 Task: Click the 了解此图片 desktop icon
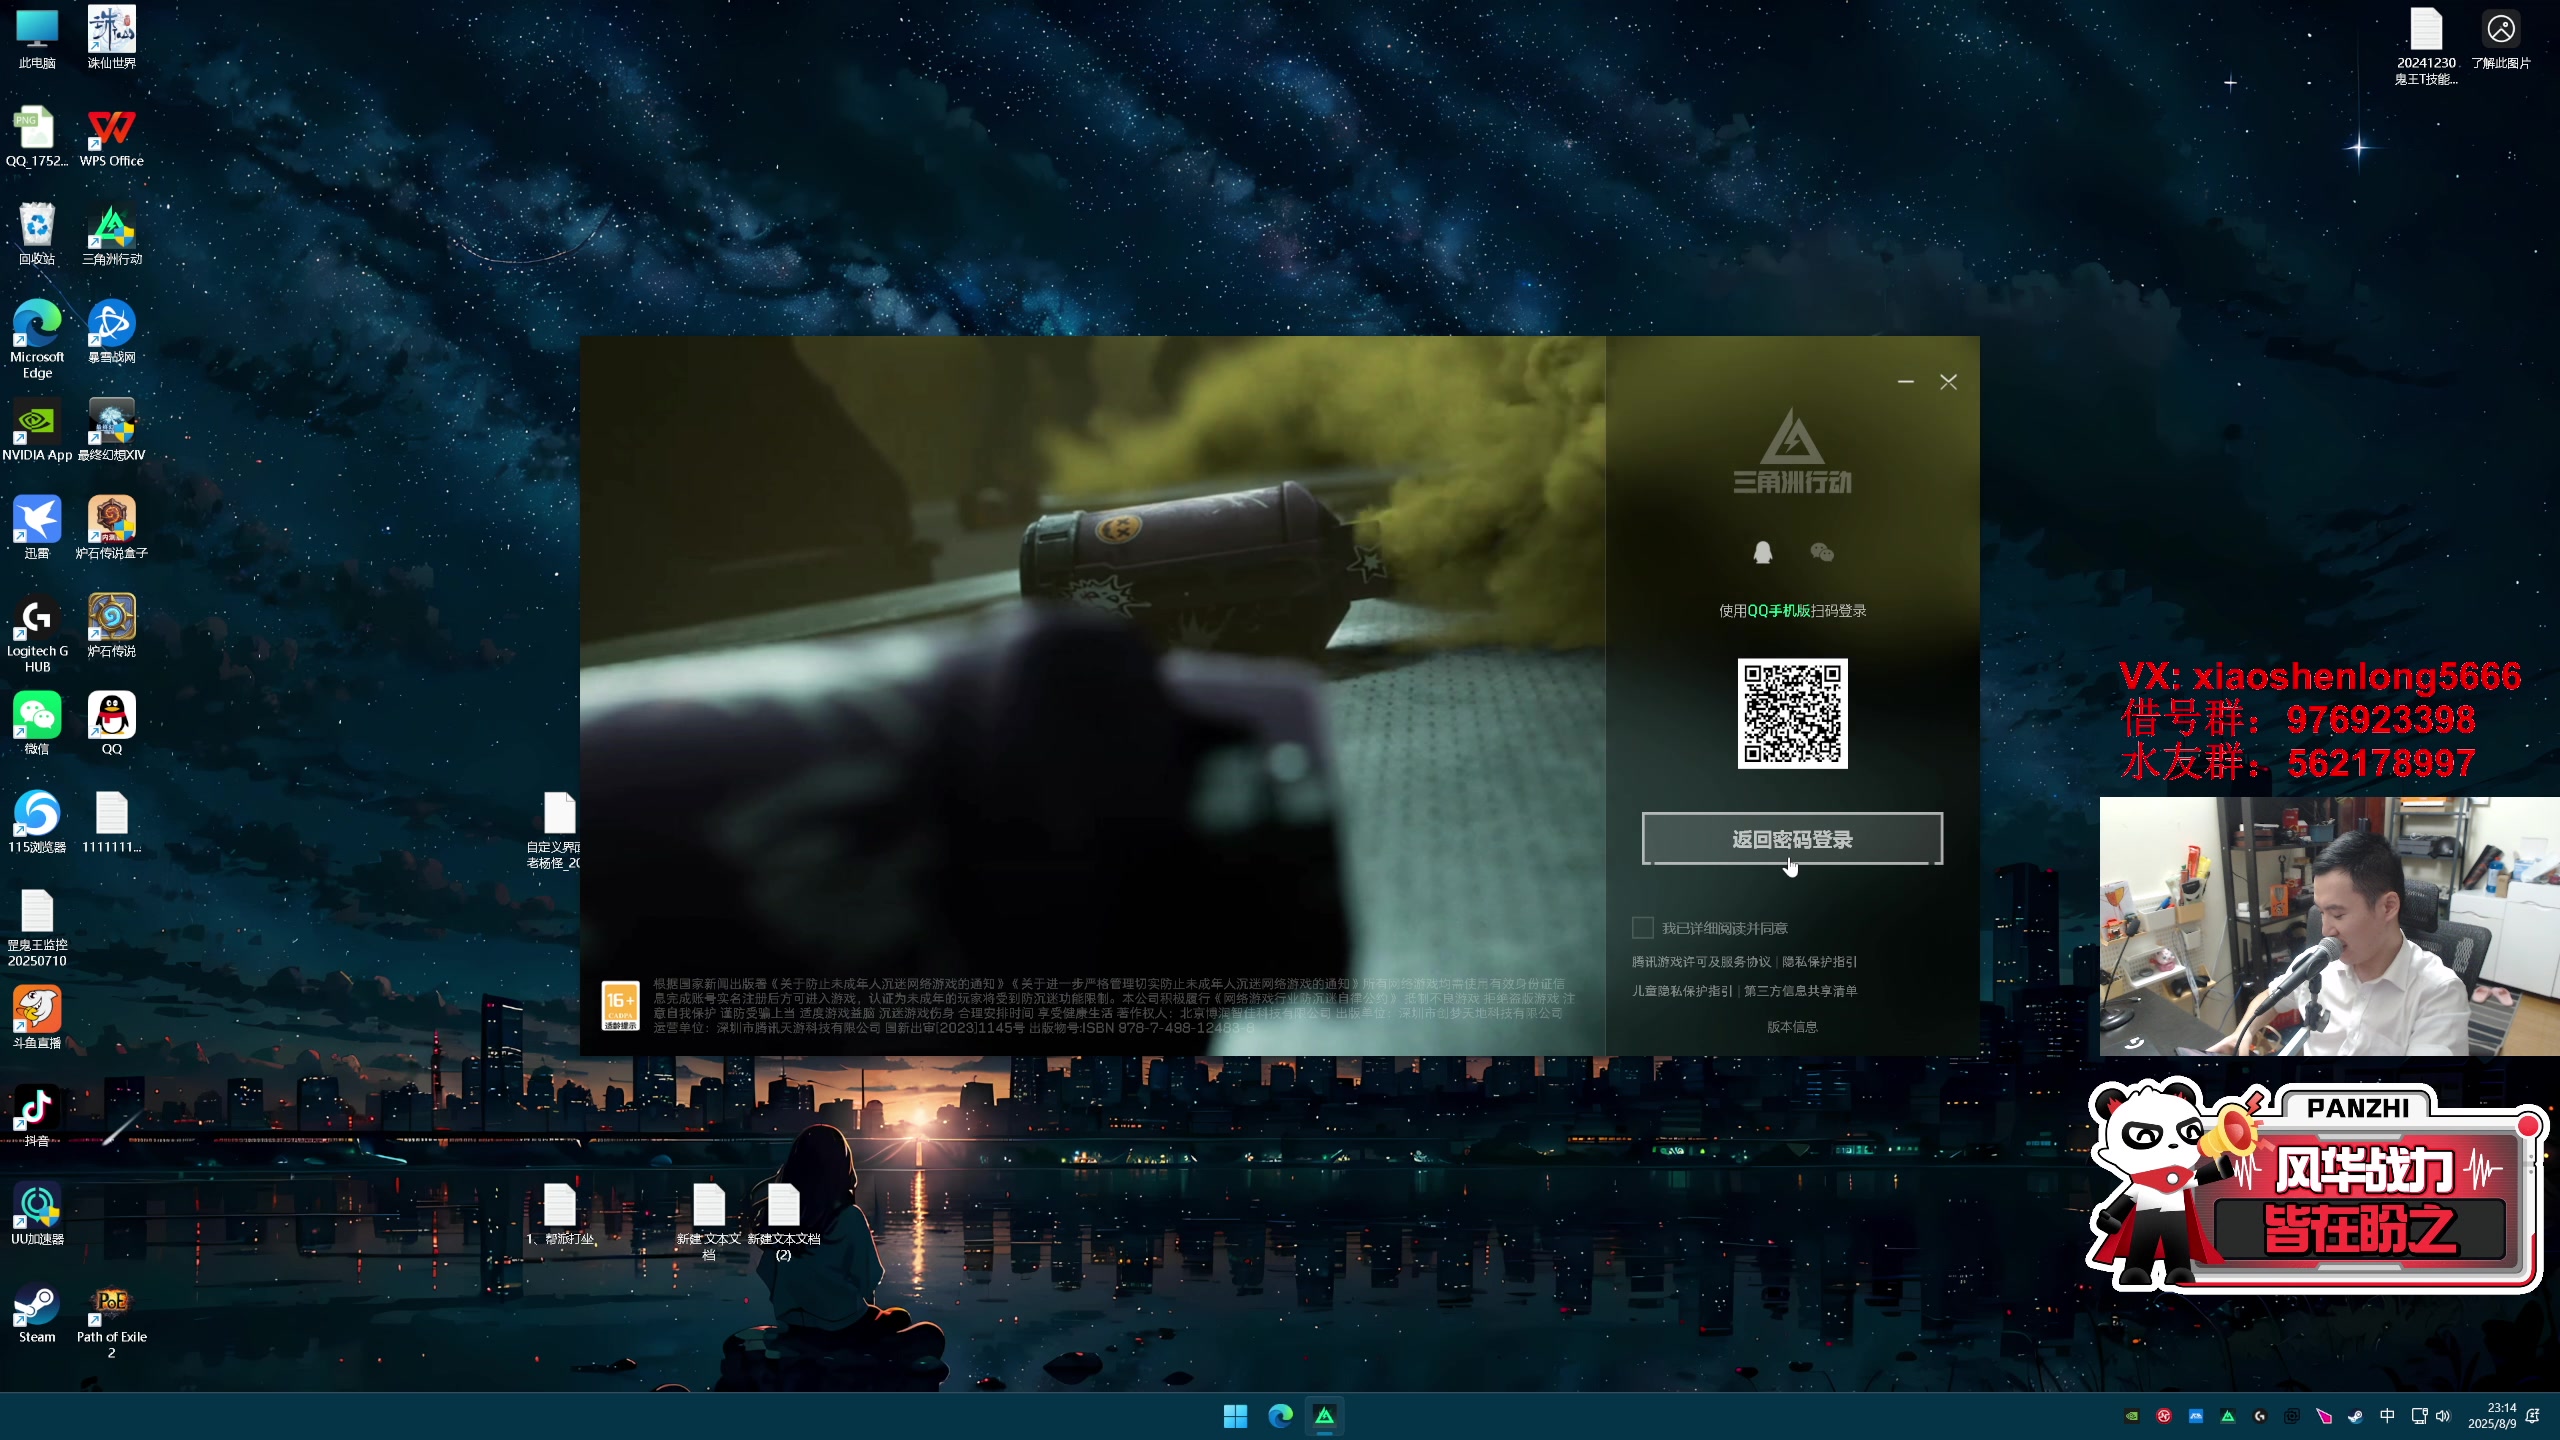coord(2500,38)
